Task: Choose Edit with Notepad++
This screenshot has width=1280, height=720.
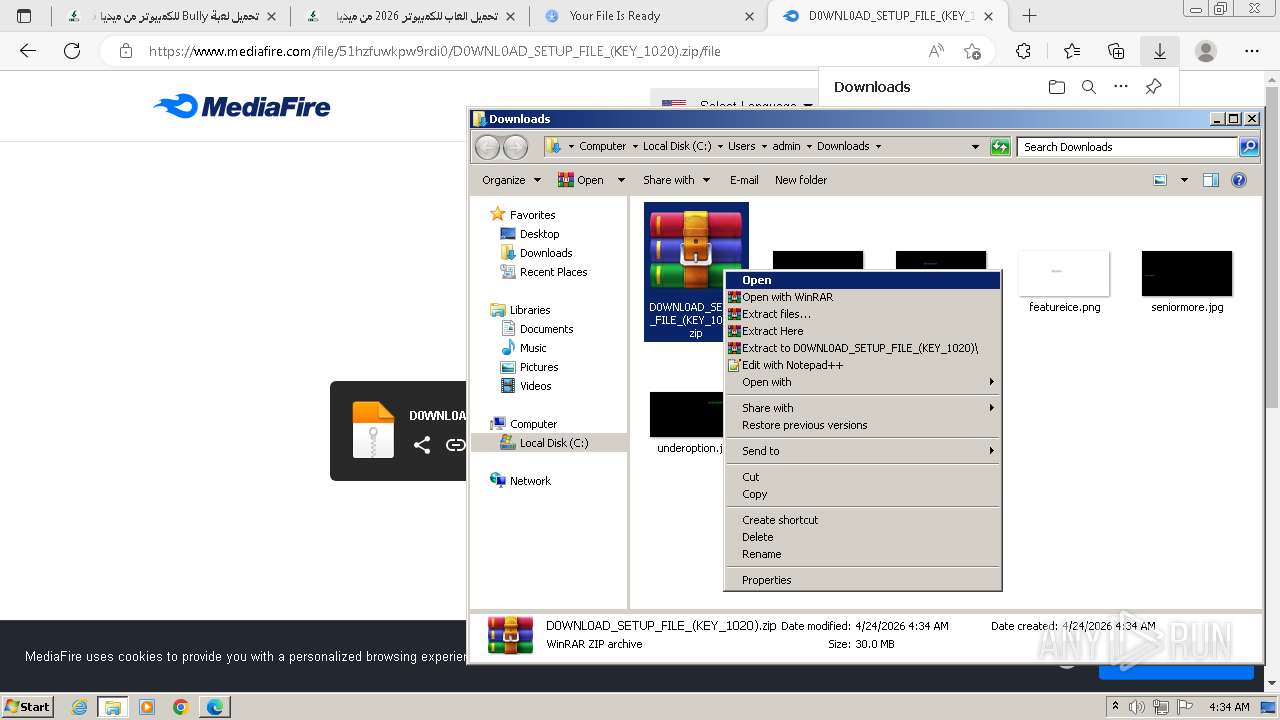Action: [862, 365]
